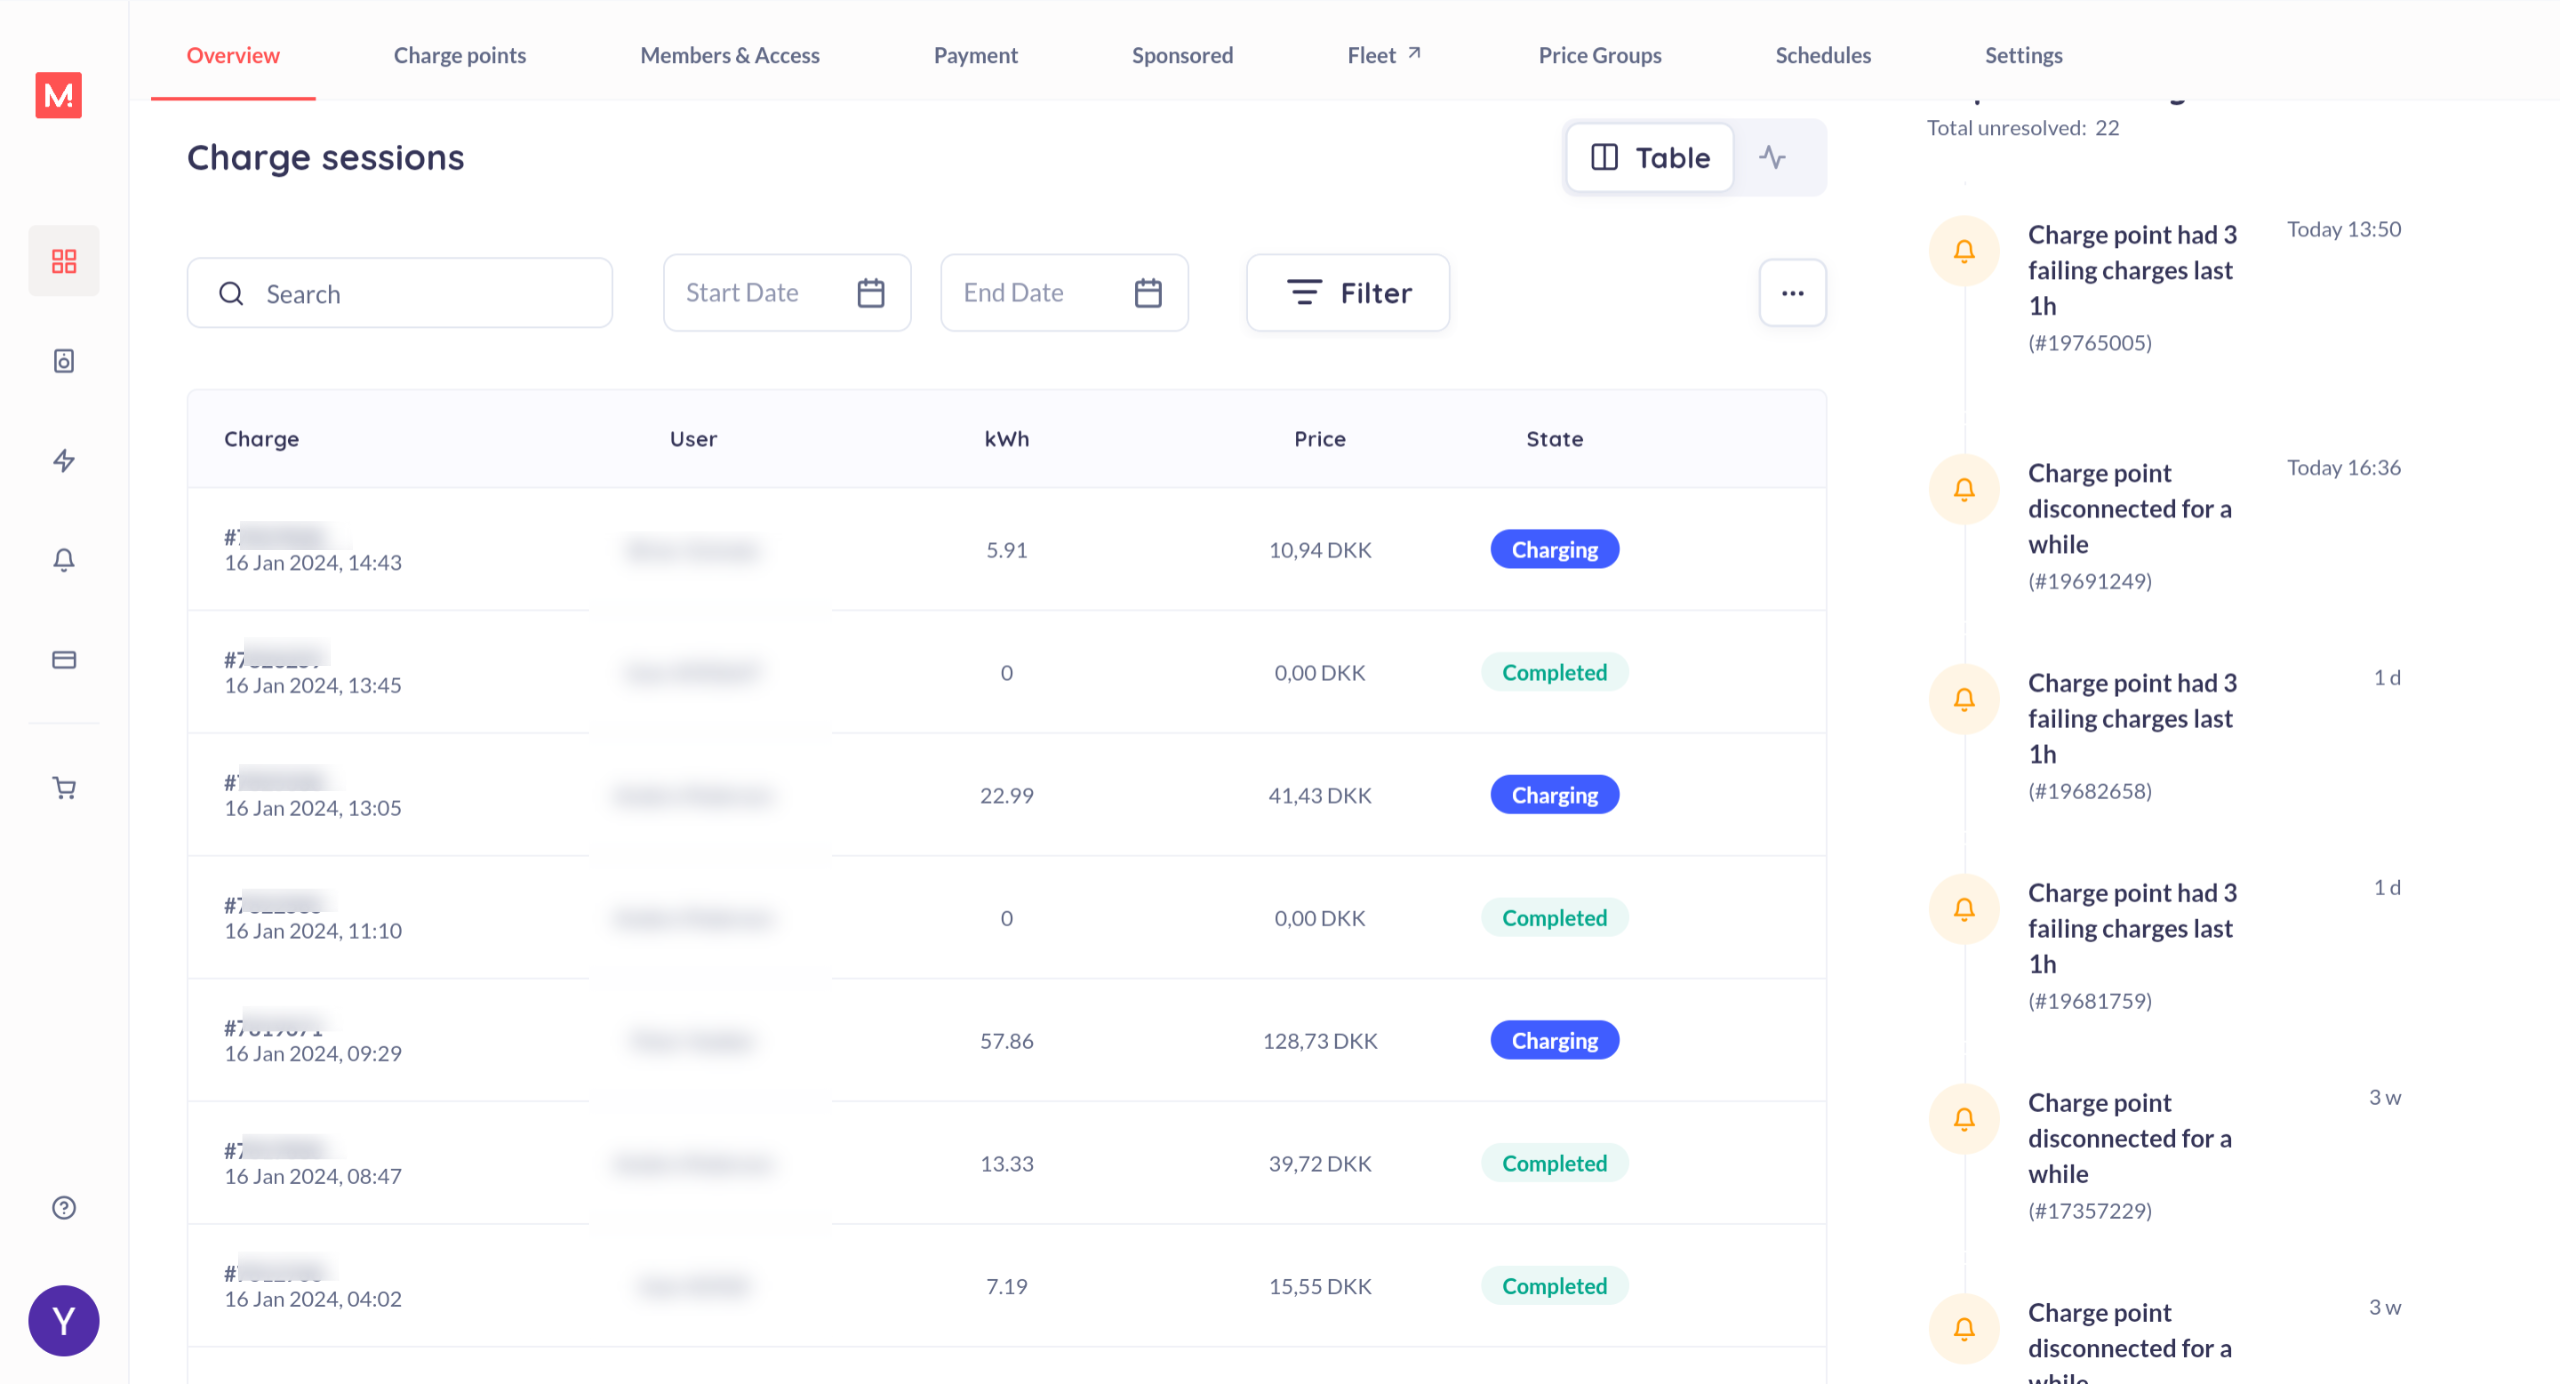Open the Start Date calendar picker
This screenshot has width=2560, height=1384.
tap(870, 293)
